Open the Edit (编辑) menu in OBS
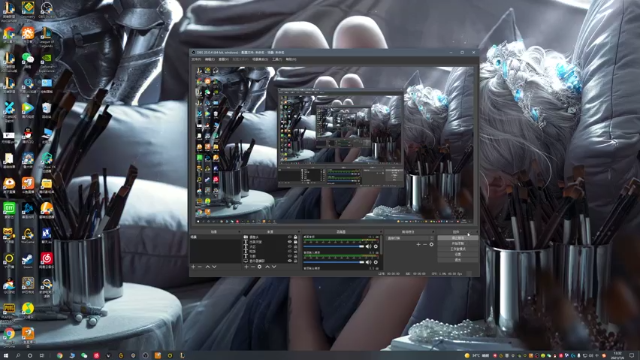Screen dimensions: 640x360 coord(209,59)
